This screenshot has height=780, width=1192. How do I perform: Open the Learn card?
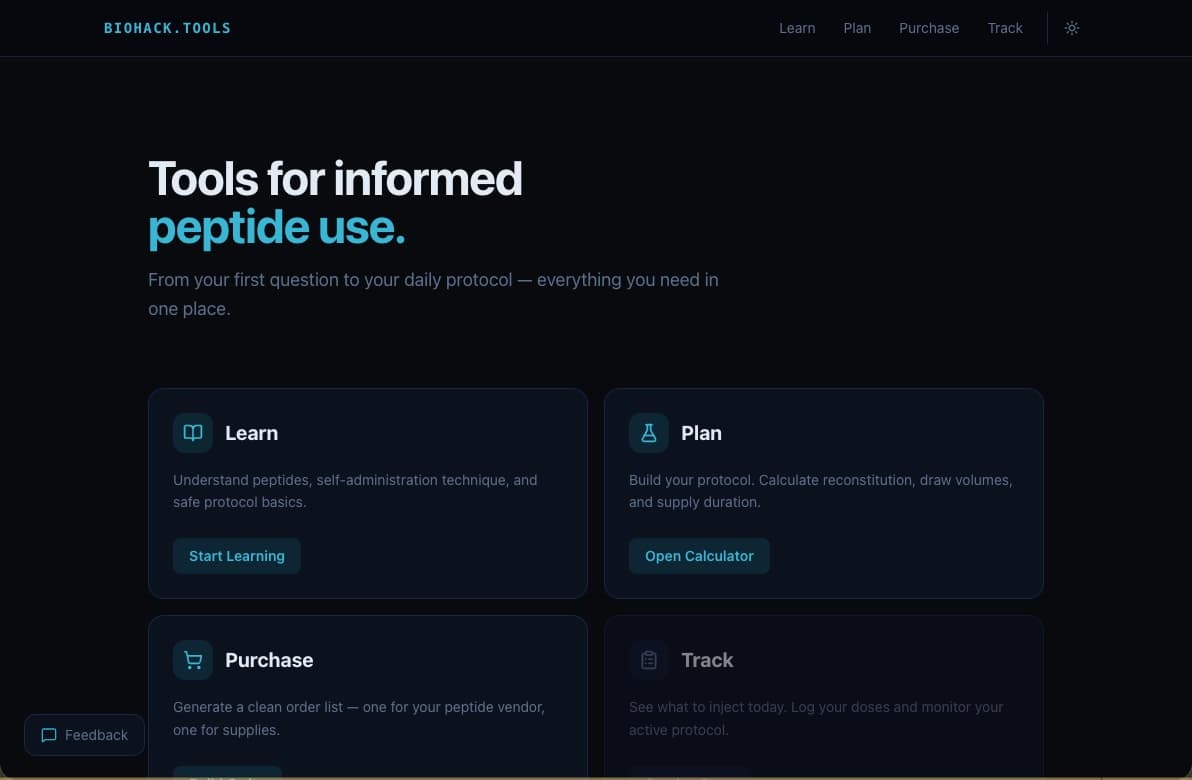[x=367, y=493]
